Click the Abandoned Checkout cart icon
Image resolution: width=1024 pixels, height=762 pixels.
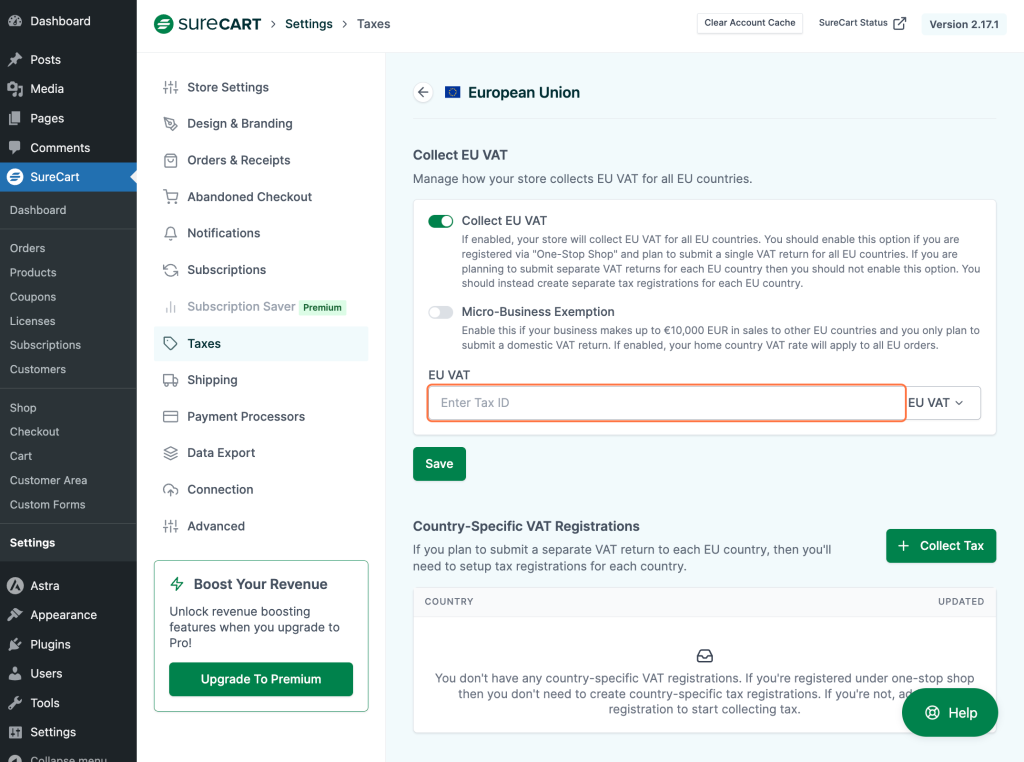coord(170,197)
